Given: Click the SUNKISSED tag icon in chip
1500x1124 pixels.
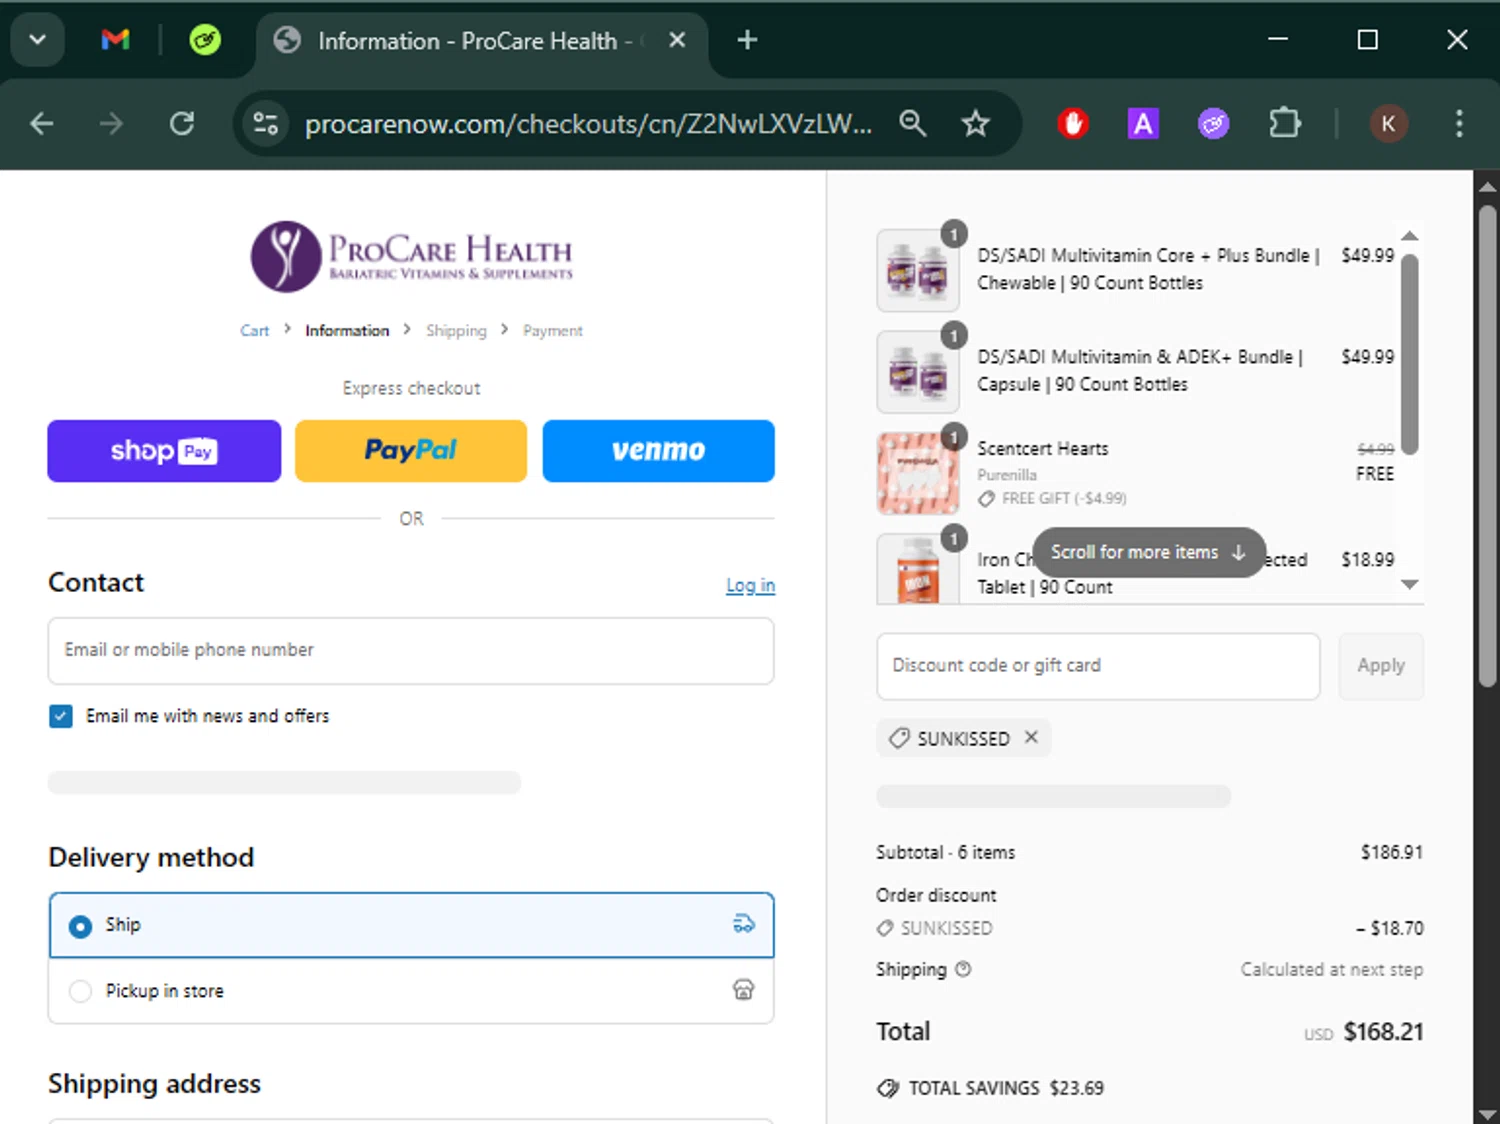Looking at the screenshot, I should [x=899, y=738].
